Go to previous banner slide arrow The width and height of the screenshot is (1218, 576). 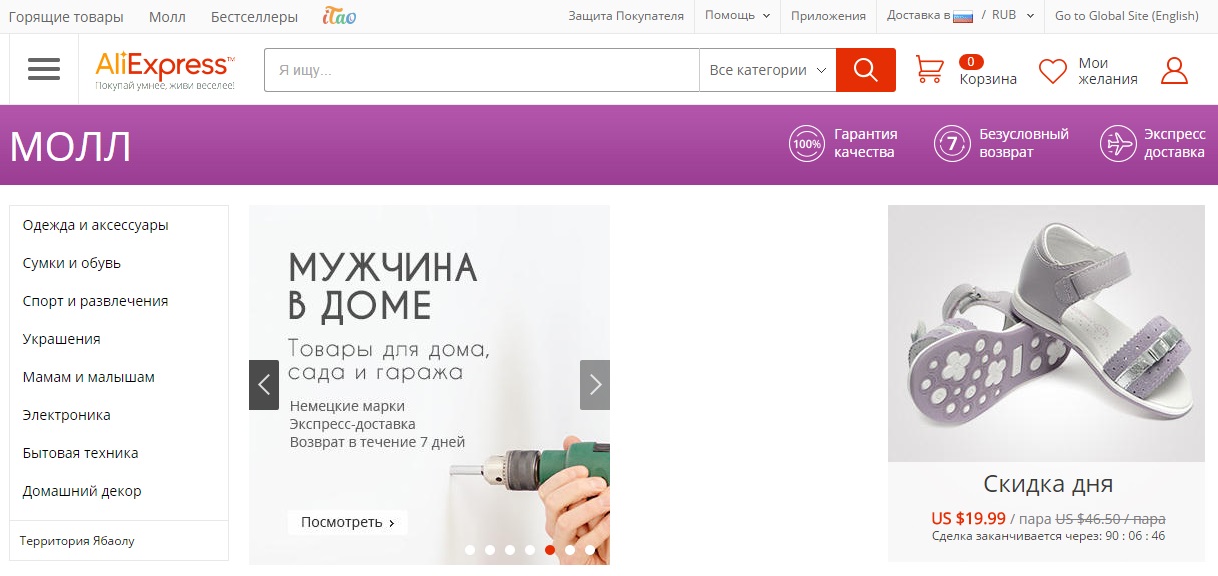[264, 385]
